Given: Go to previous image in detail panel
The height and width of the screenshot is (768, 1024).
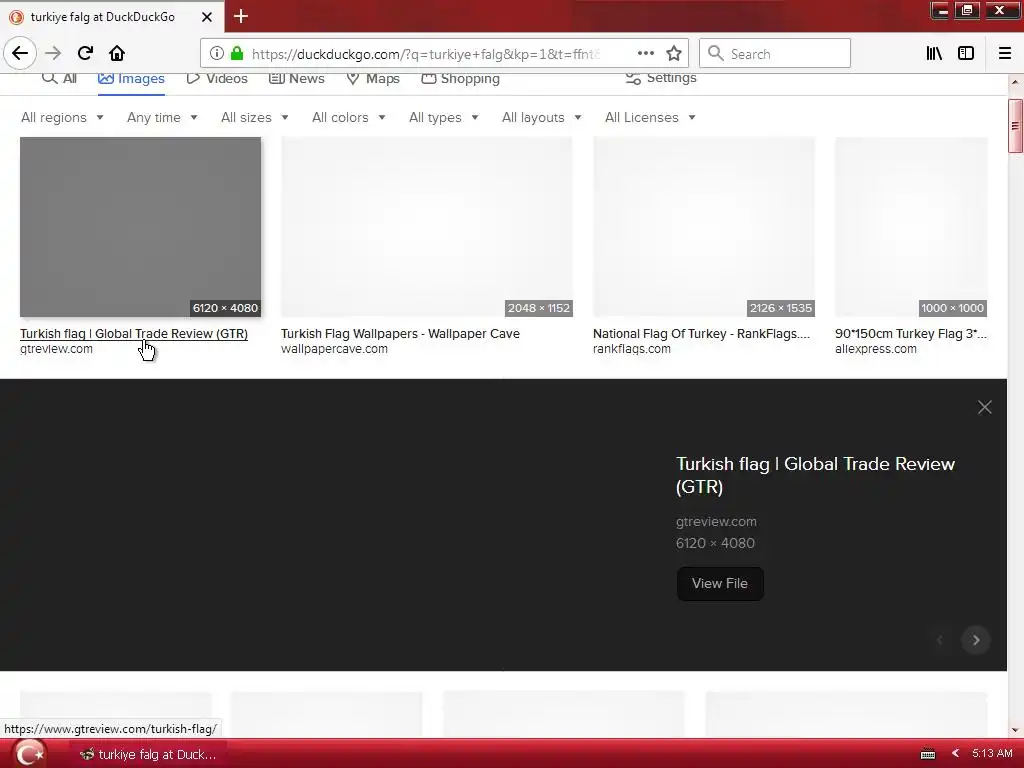Looking at the screenshot, I should pyautogui.click(x=940, y=640).
